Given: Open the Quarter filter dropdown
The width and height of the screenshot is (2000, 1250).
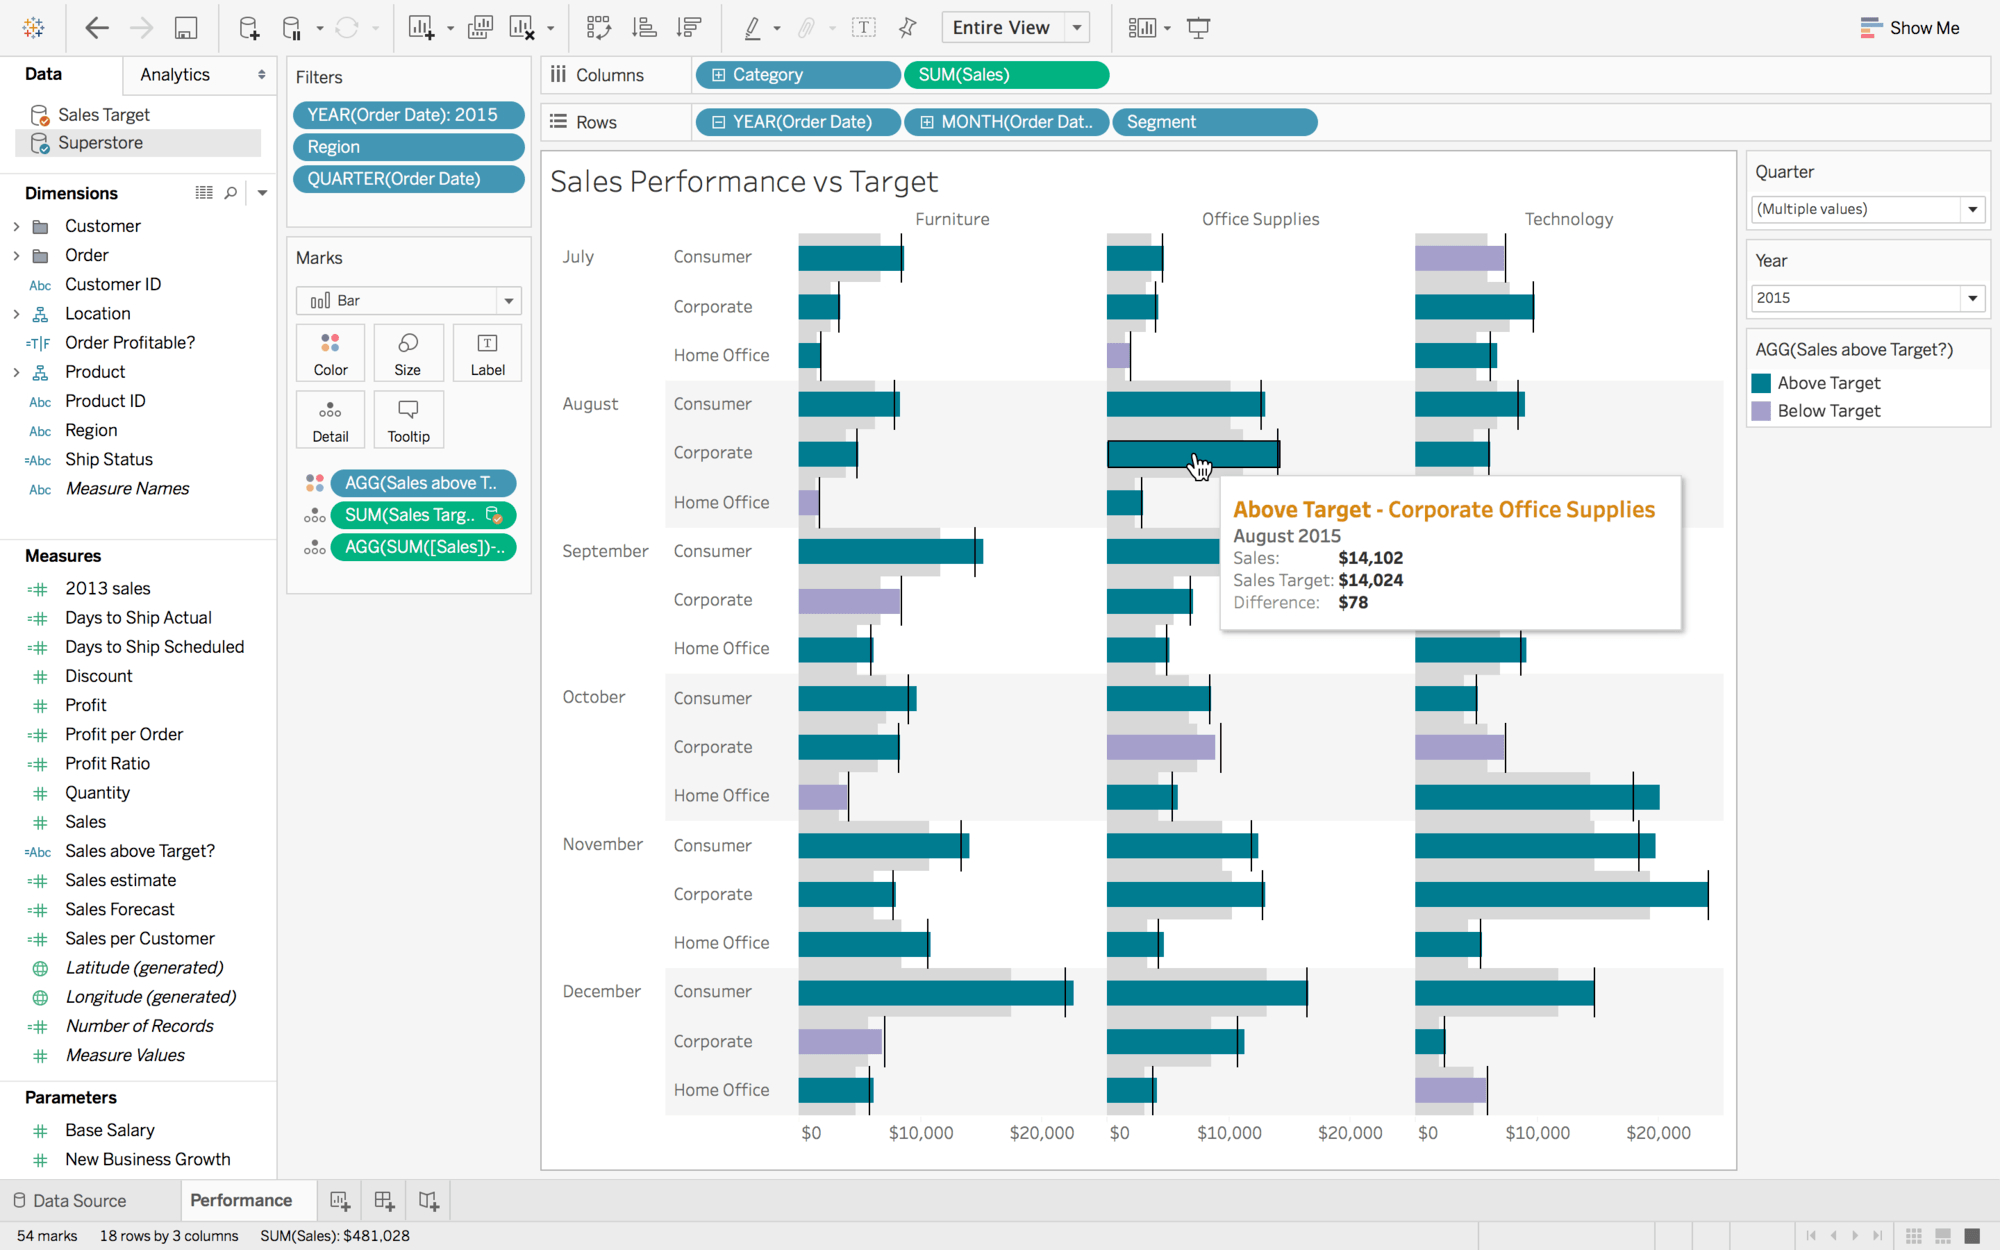Looking at the screenshot, I should point(1973,209).
